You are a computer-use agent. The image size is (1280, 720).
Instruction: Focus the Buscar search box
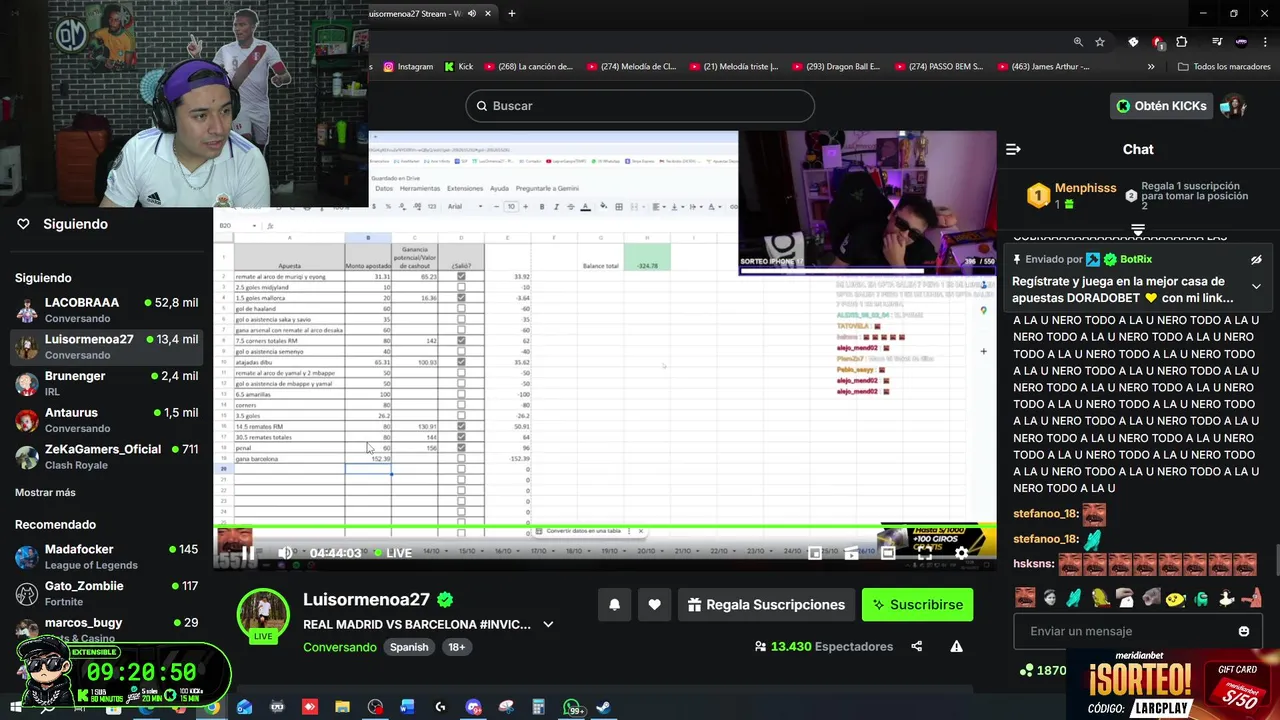tap(640, 106)
